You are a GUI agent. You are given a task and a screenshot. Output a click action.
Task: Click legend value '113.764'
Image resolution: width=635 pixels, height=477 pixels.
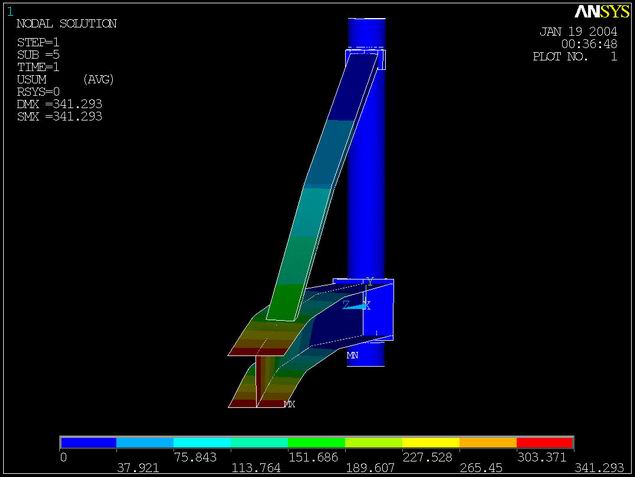tap(256, 468)
